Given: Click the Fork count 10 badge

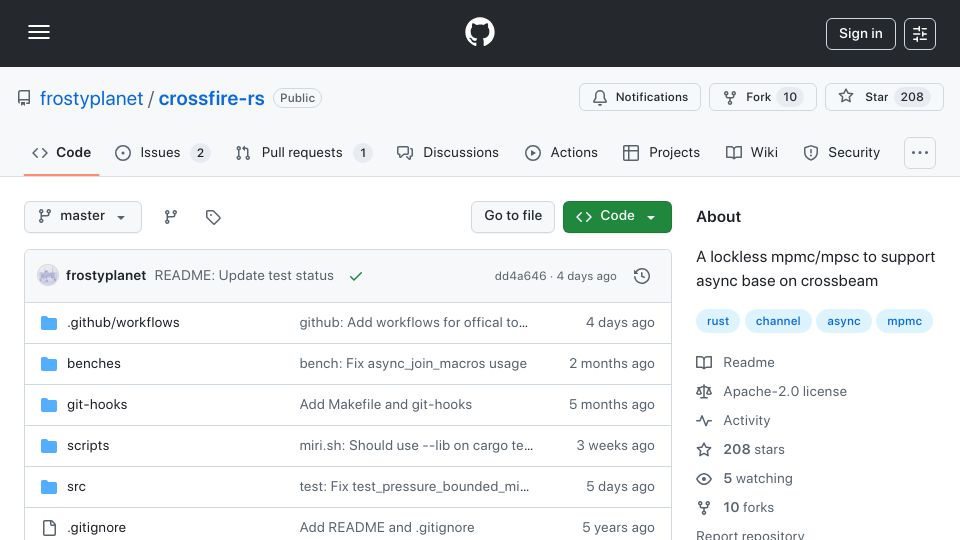Looking at the screenshot, I should (x=790, y=97).
